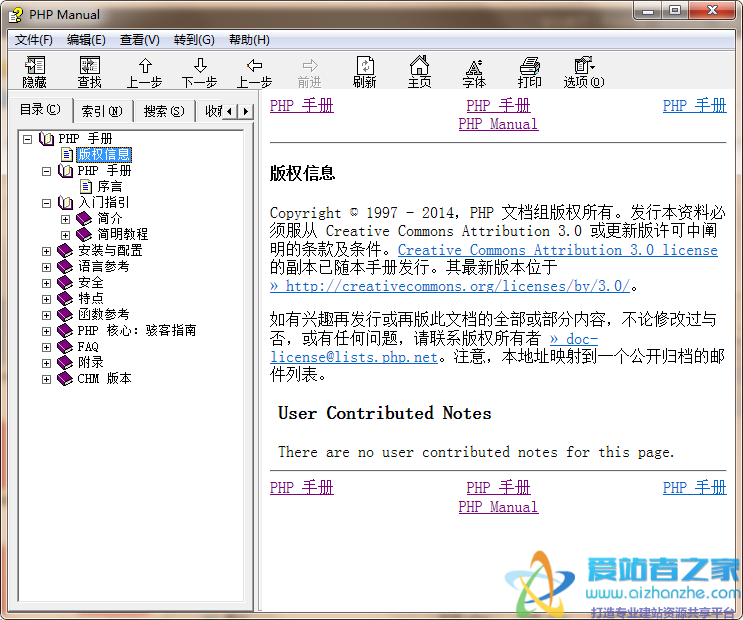This screenshot has height=620, width=743.
Task: Collapse the nested PHP 手册 node
Action: tap(46, 171)
